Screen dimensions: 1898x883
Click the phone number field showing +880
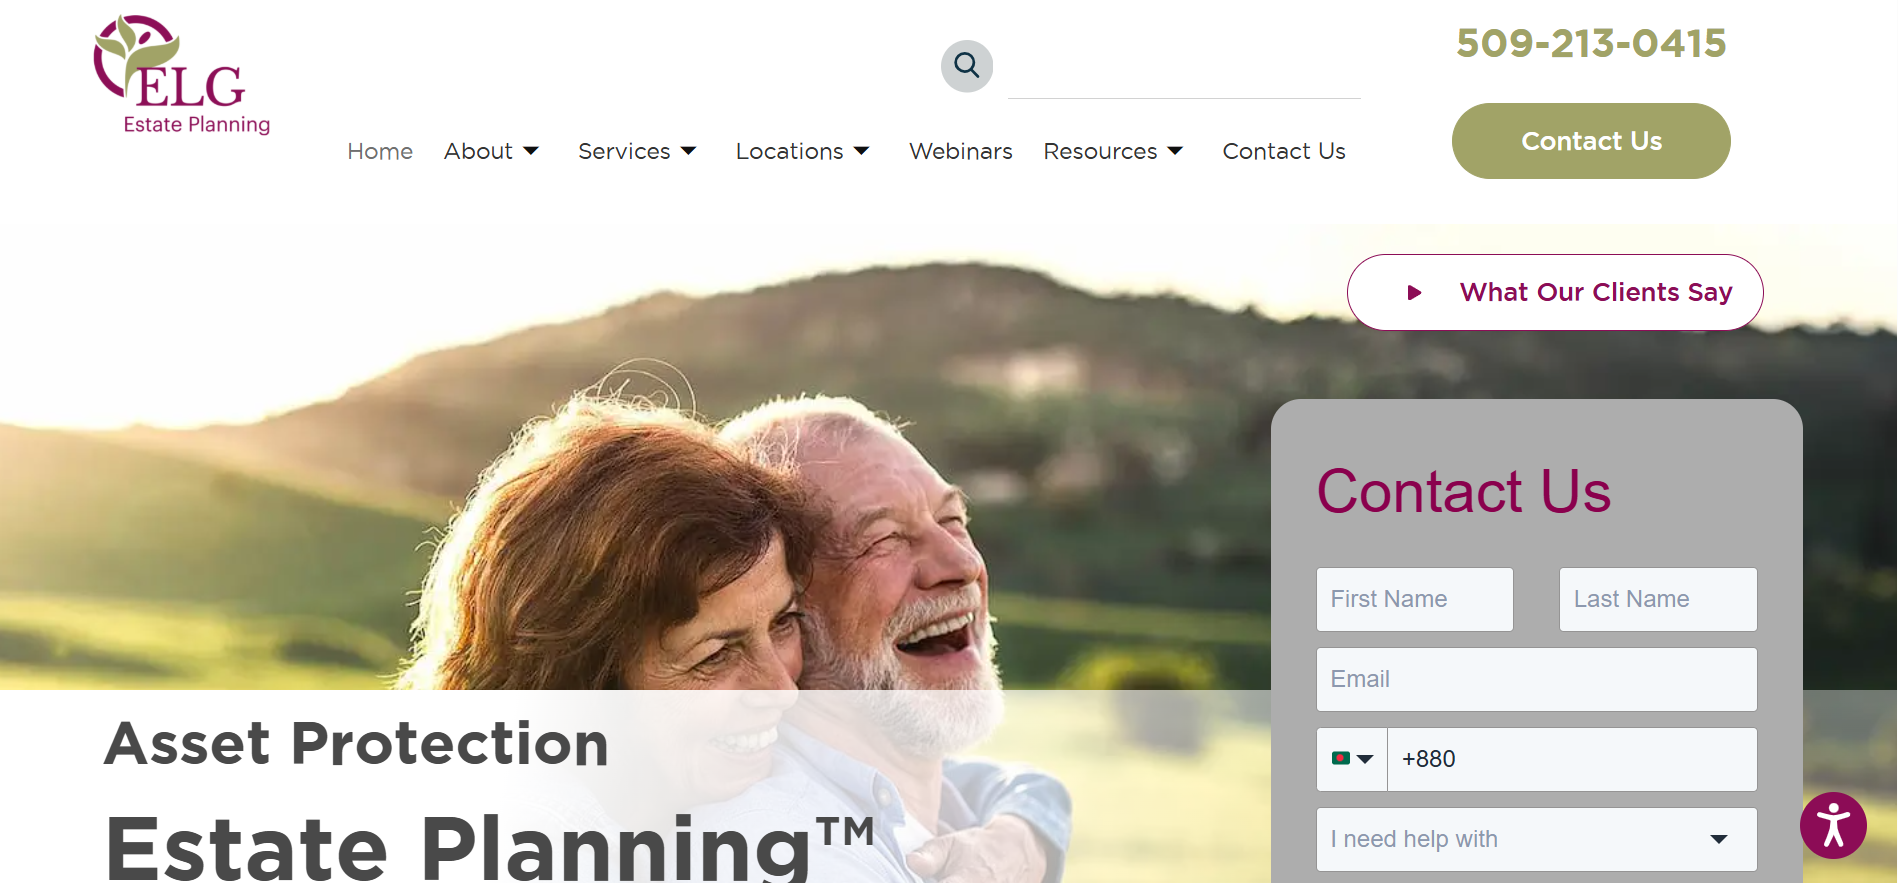click(1572, 759)
